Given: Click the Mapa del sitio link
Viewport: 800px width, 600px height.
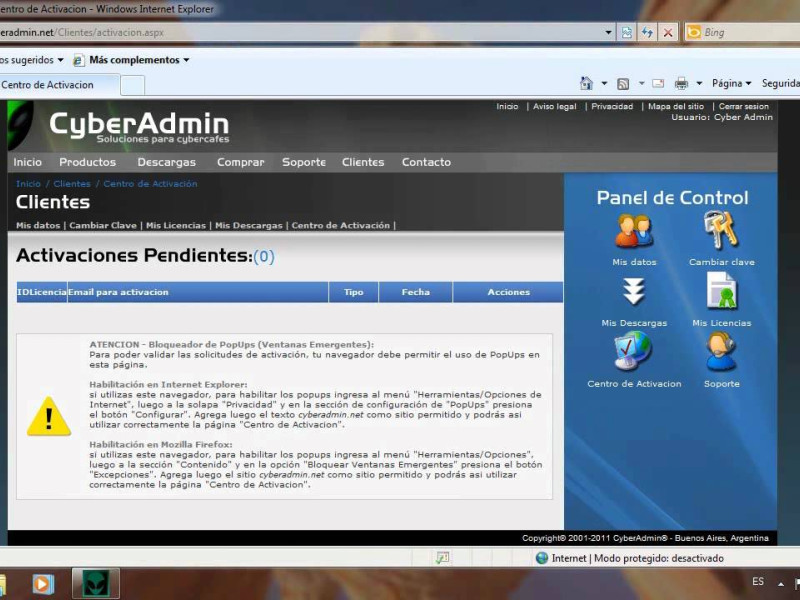Looking at the screenshot, I should coord(676,106).
